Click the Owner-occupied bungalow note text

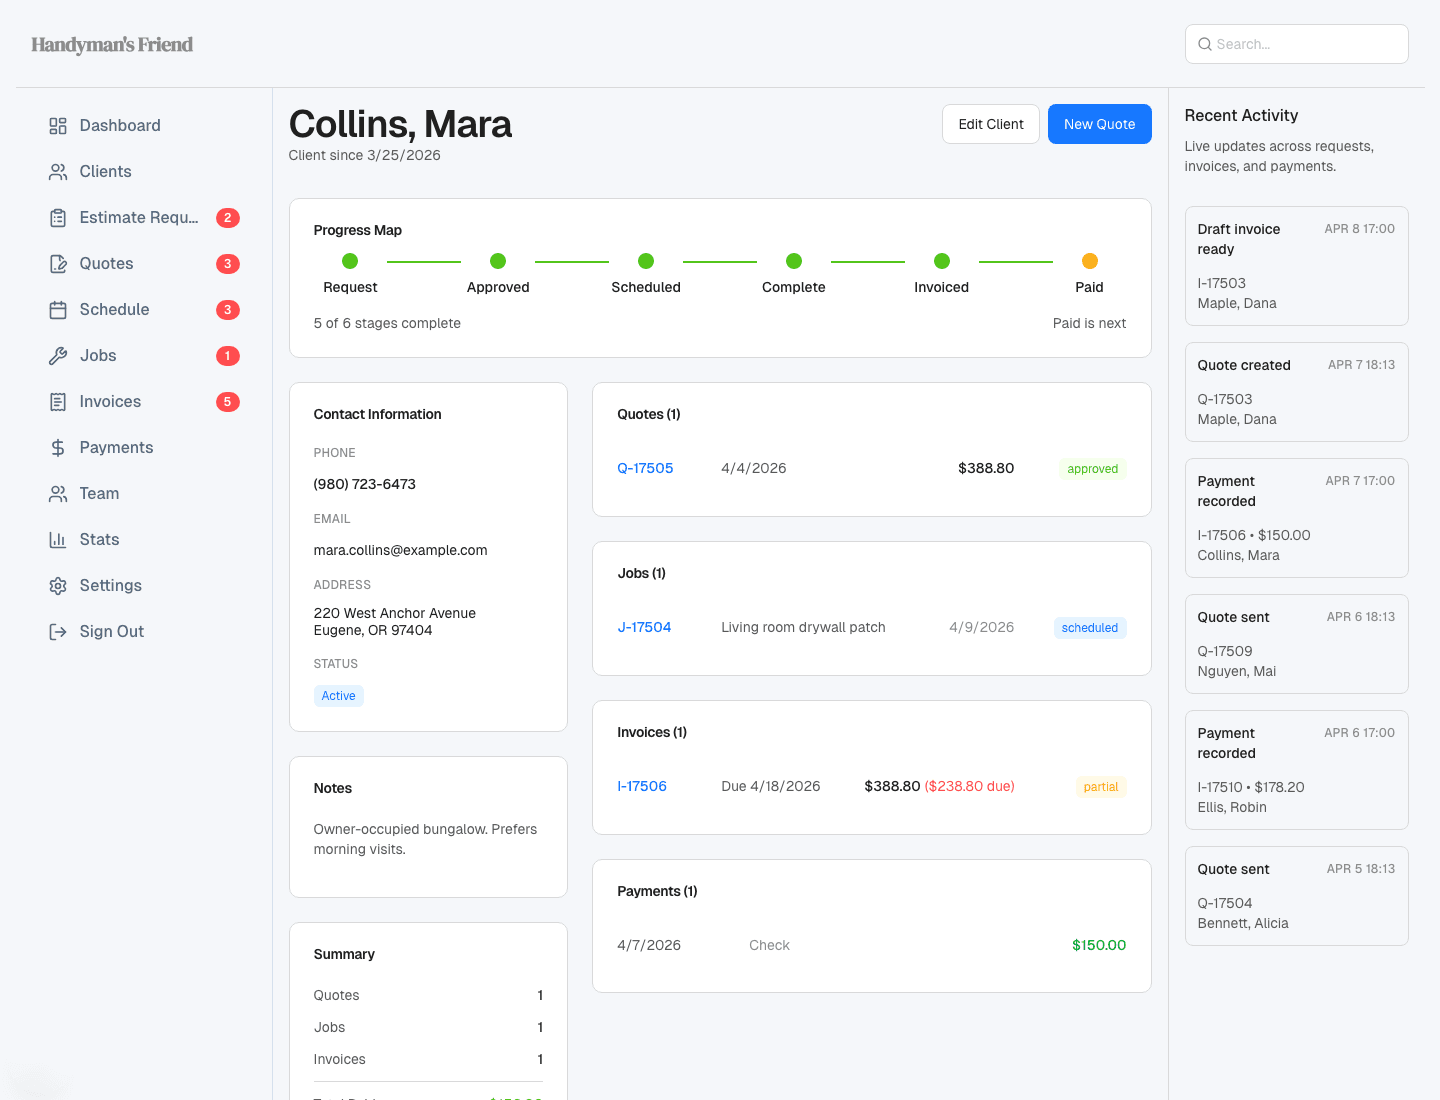(x=426, y=839)
